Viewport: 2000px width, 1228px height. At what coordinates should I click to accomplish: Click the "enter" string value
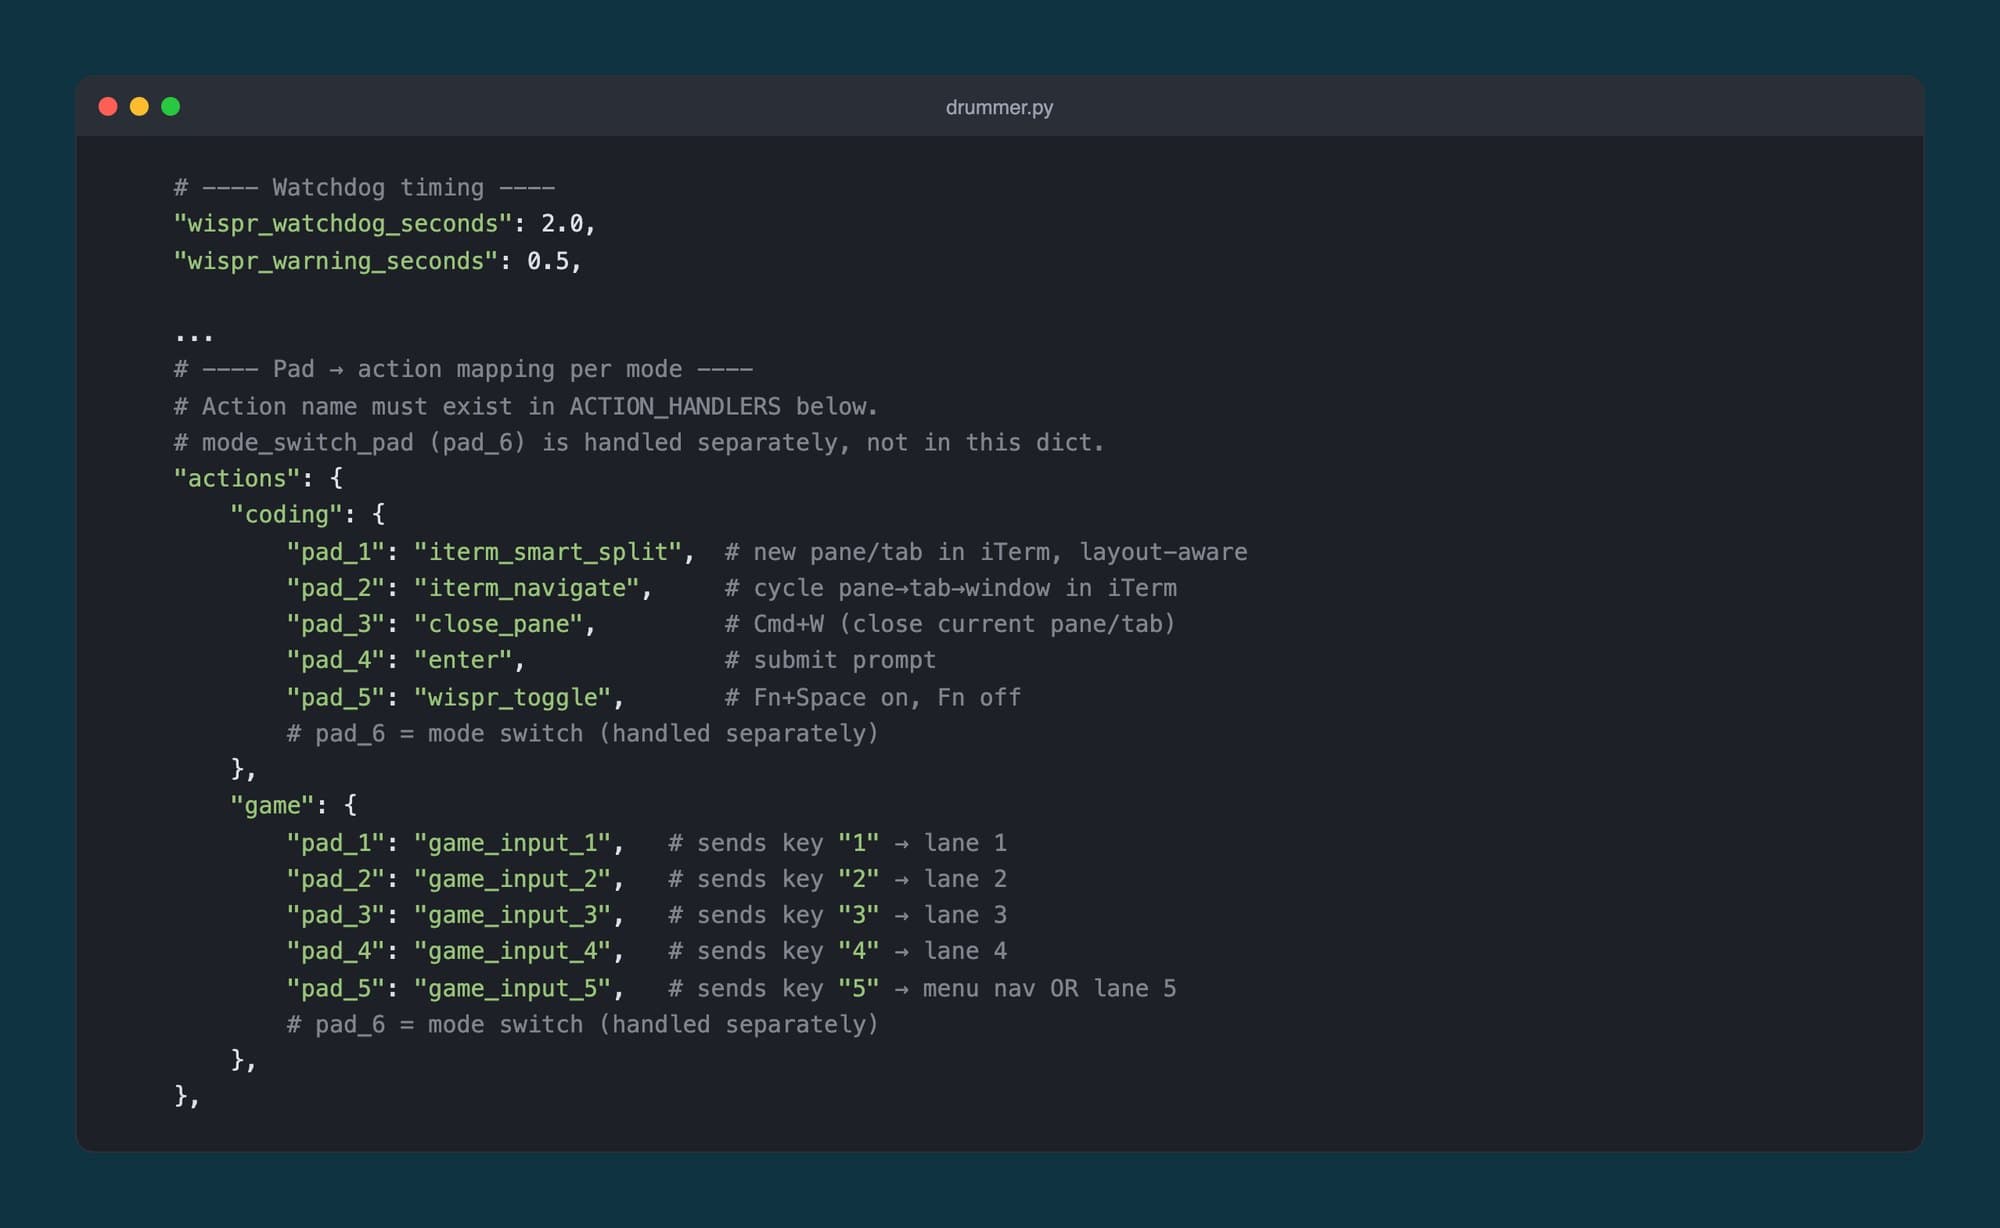click(463, 660)
